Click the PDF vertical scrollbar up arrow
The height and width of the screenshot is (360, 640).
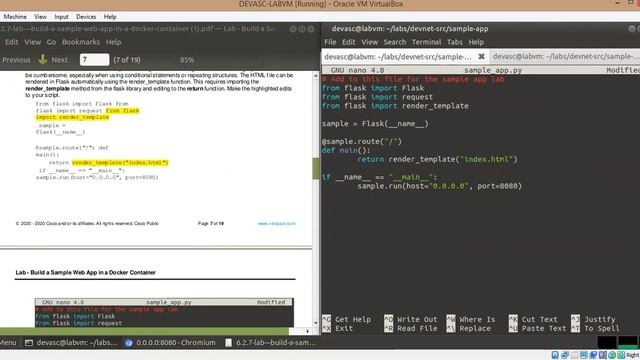point(316,76)
